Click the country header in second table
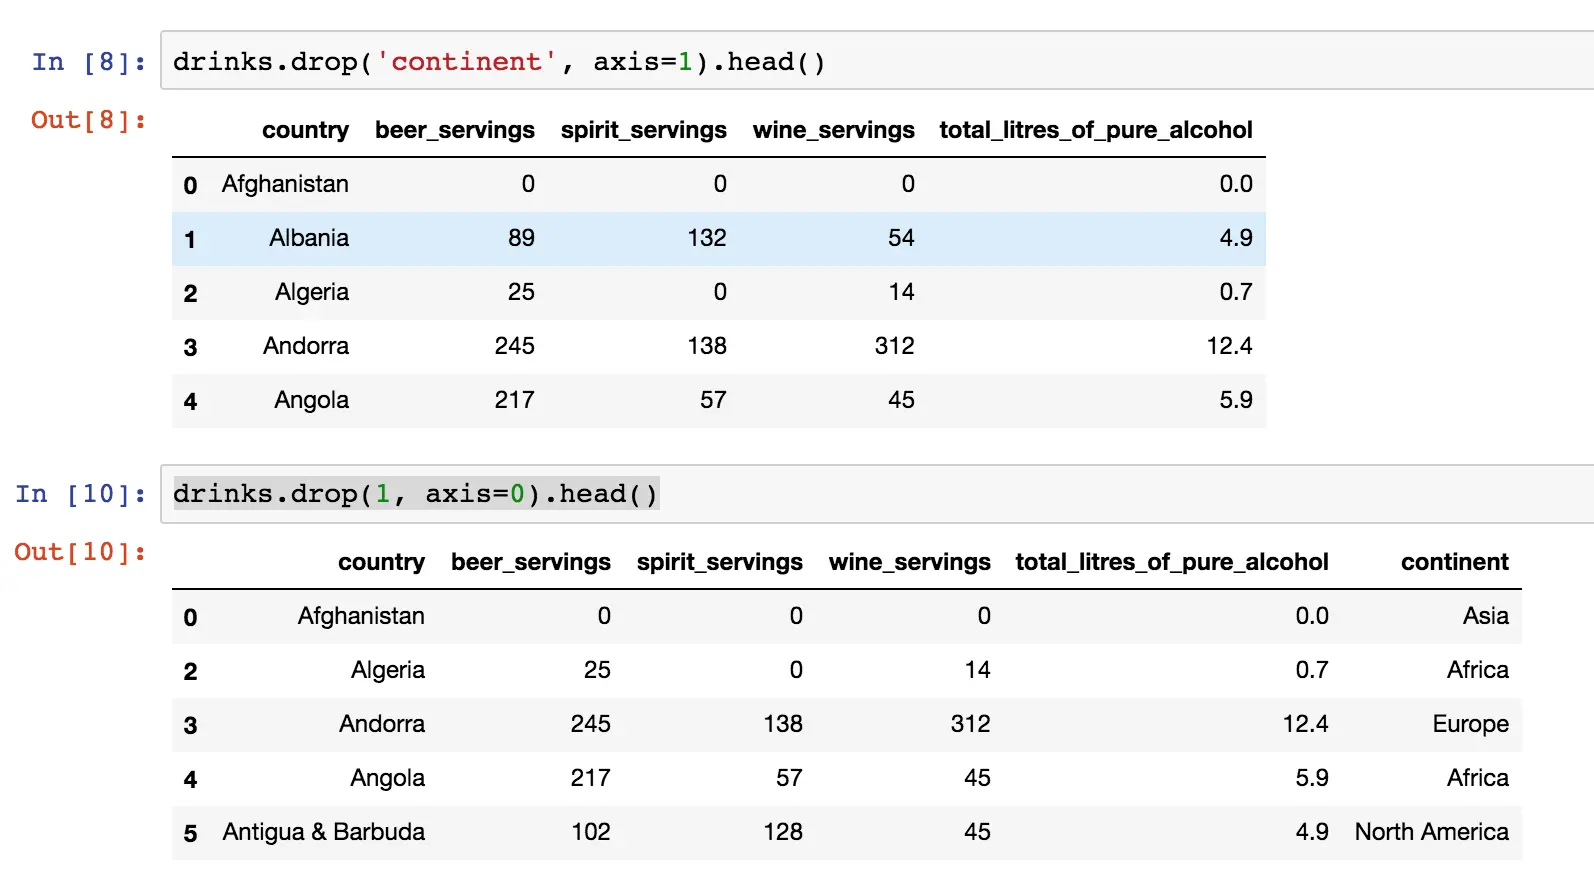 tap(381, 562)
